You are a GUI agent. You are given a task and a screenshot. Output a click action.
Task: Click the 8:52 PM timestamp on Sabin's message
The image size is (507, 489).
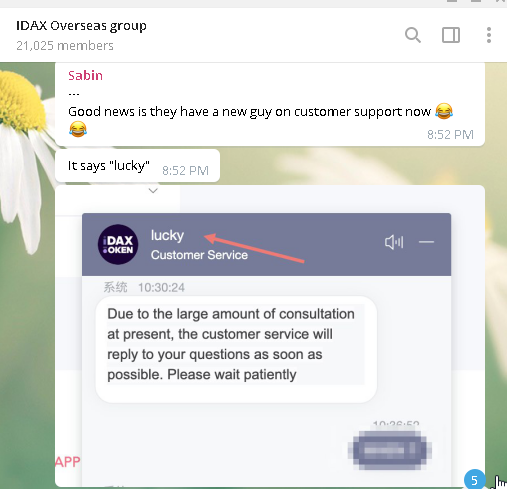coord(450,135)
